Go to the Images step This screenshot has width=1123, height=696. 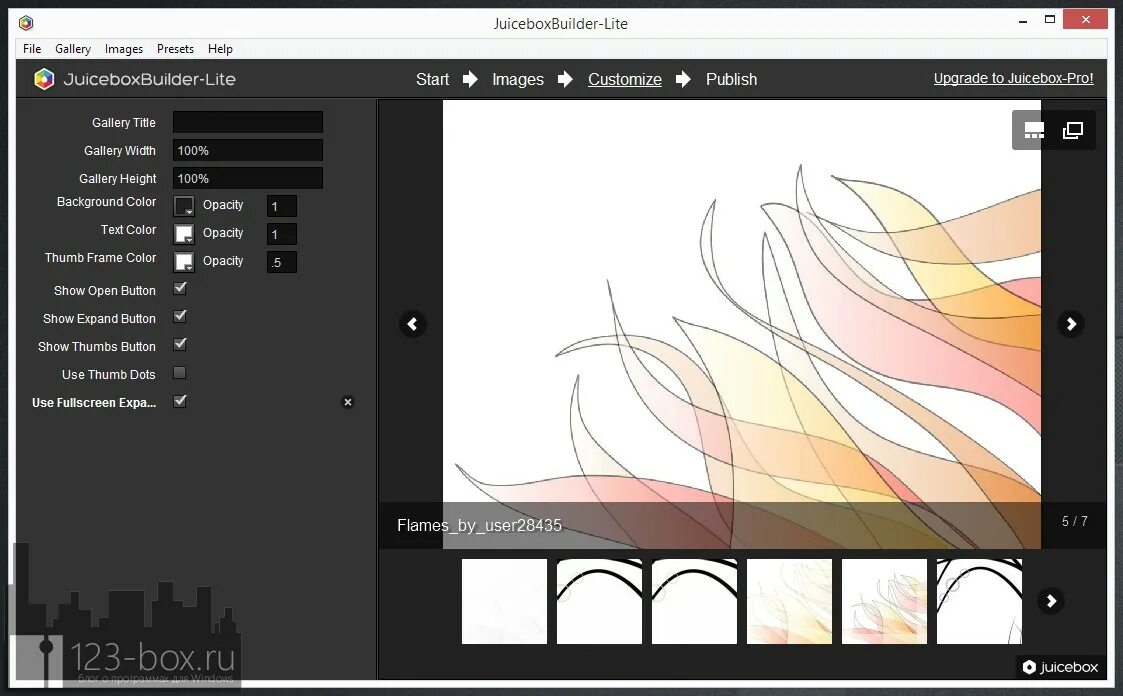(518, 79)
